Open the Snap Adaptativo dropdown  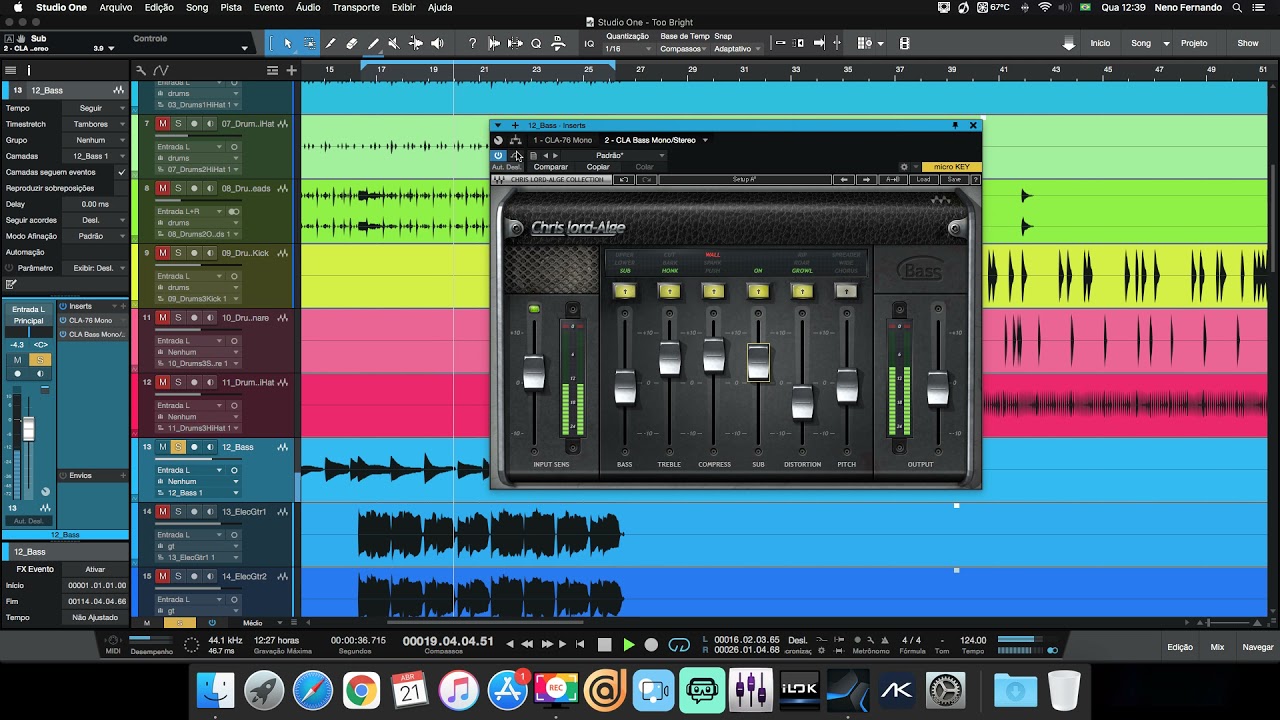click(x=736, y=49)
